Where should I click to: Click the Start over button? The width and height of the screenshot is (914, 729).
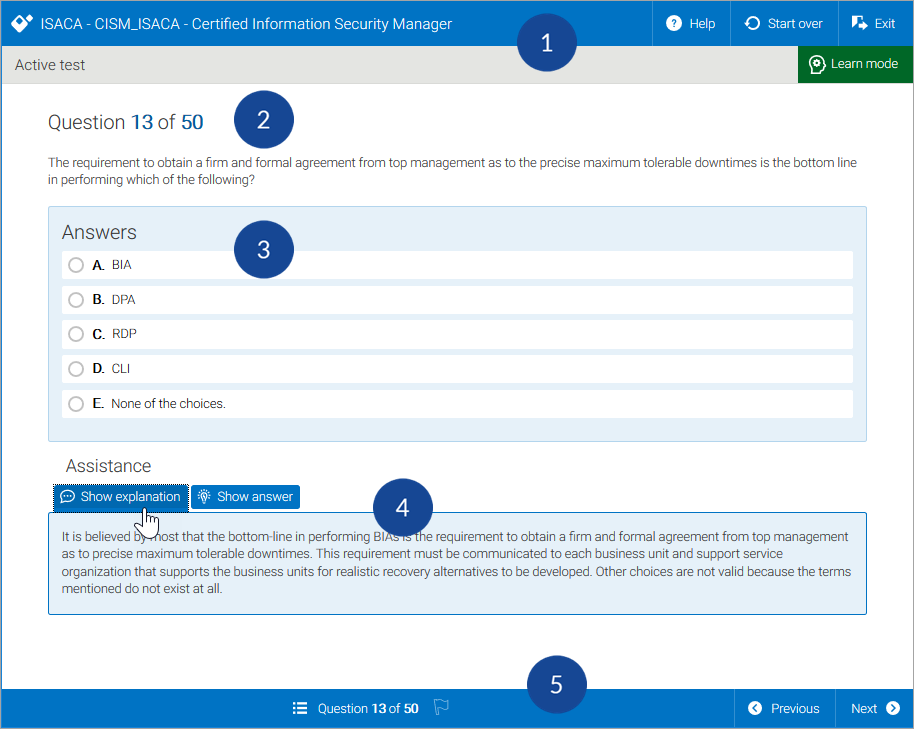784,23
